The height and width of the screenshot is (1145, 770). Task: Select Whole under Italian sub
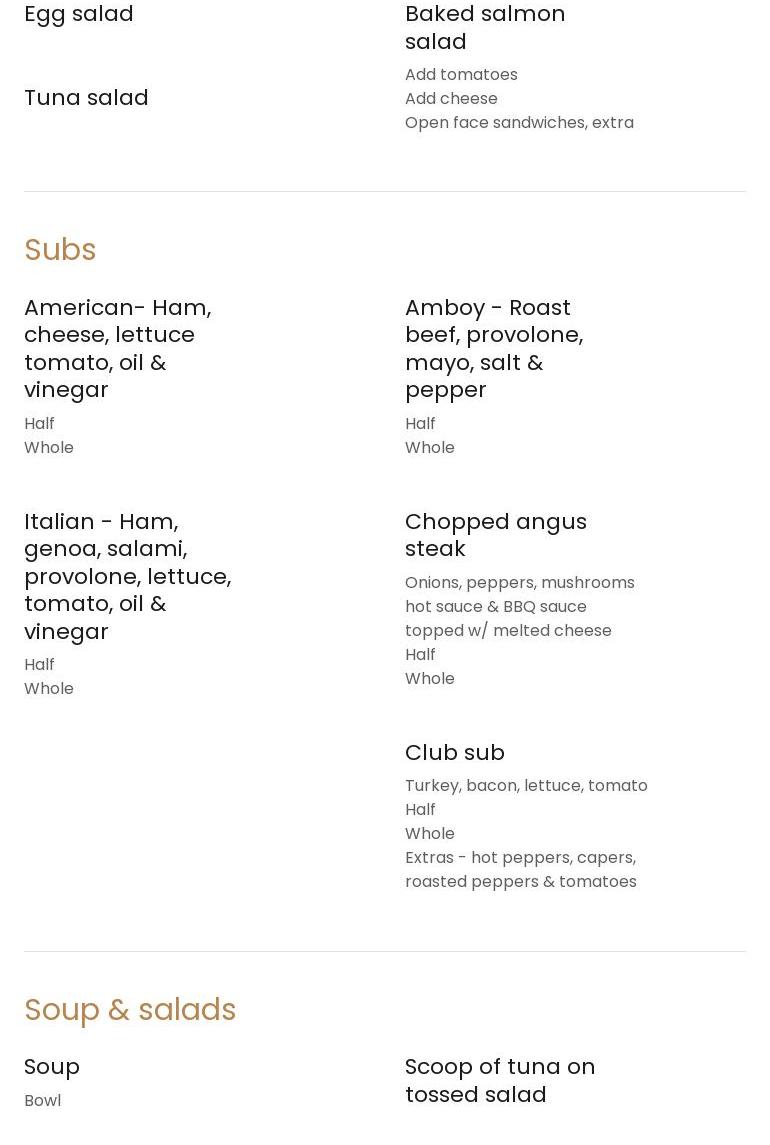click(48, 688)
